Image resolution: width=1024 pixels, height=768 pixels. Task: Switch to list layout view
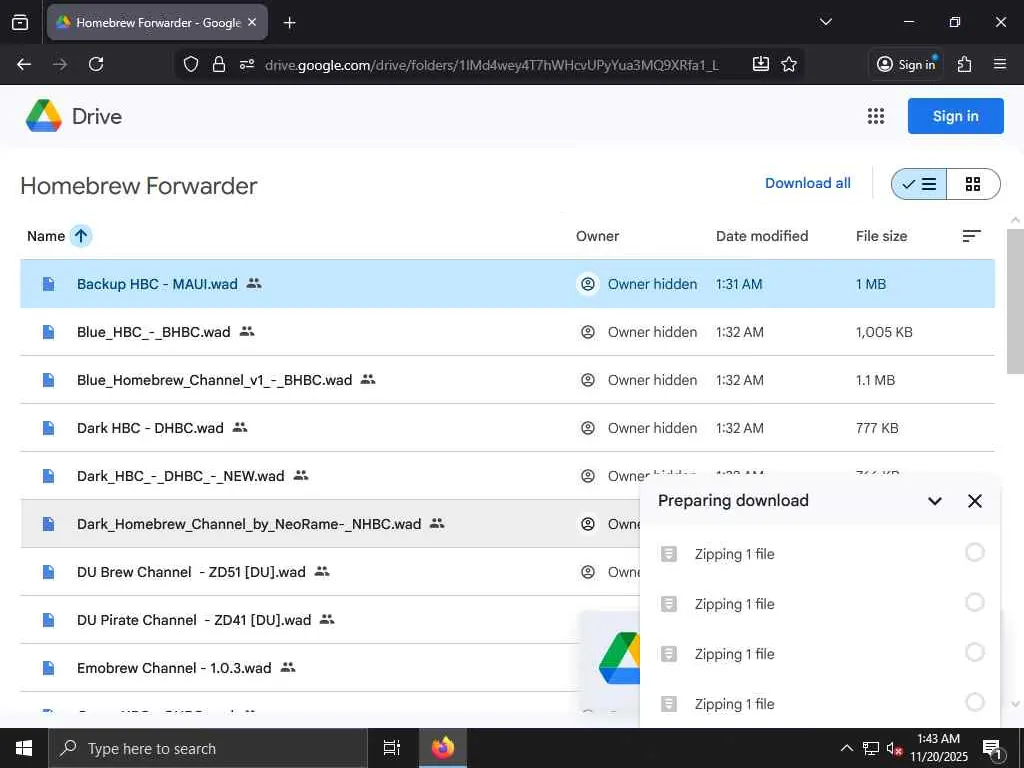tap(919, 184)
